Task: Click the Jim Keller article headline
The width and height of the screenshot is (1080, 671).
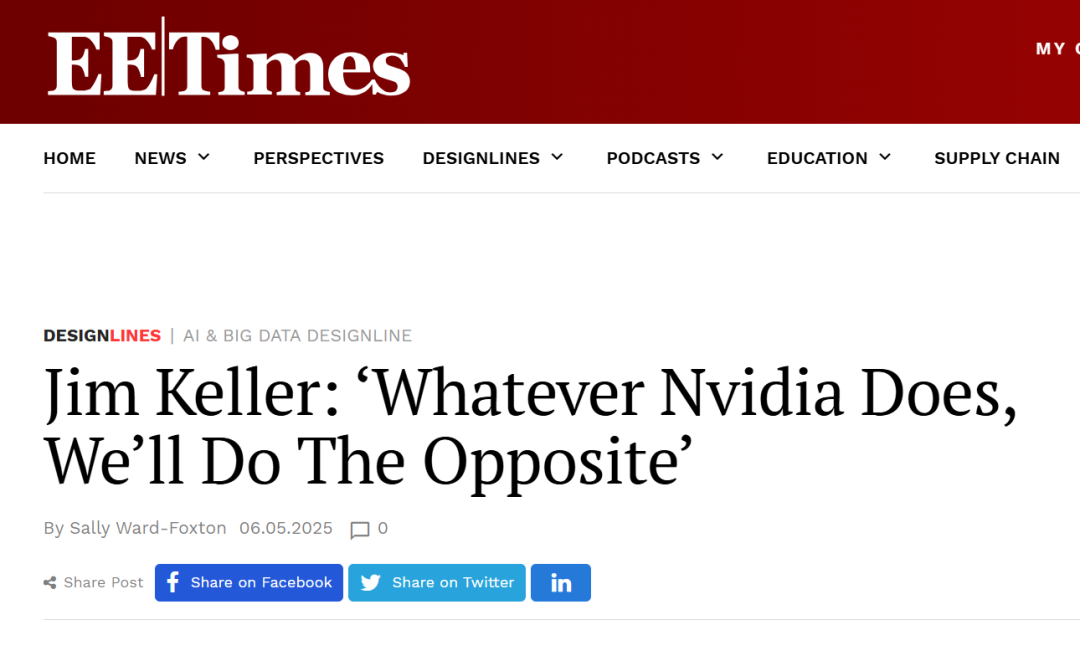Action: [530, 427]
